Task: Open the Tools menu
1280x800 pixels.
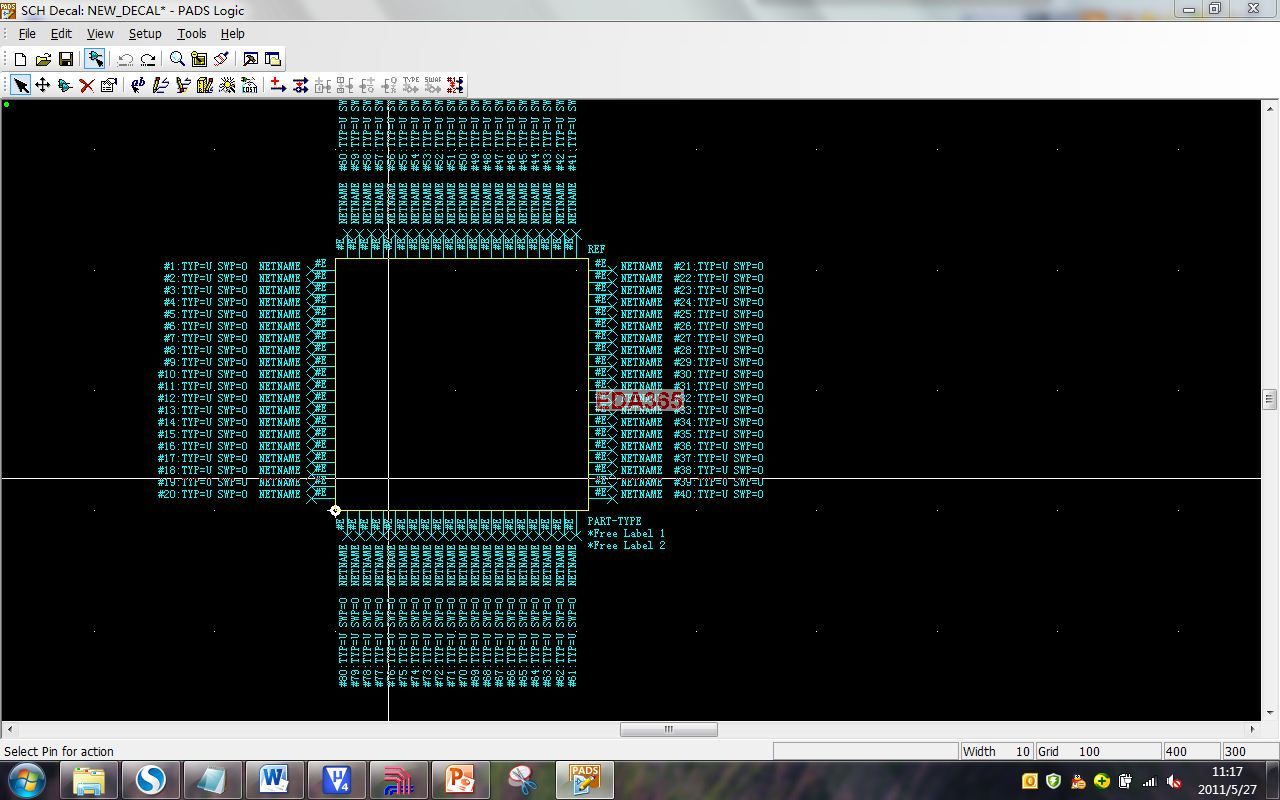Action: tap(191, 33)
